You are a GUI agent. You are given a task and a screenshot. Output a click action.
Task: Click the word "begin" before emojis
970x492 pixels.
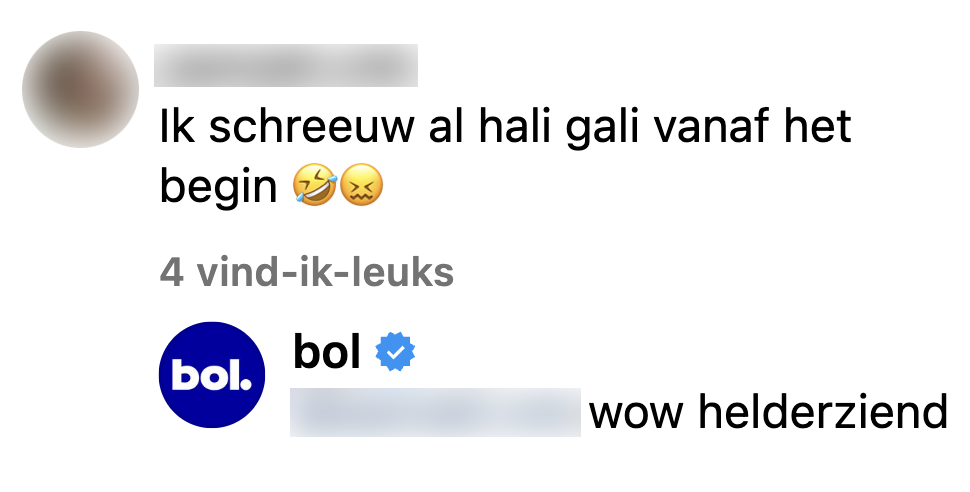[218, 186]
